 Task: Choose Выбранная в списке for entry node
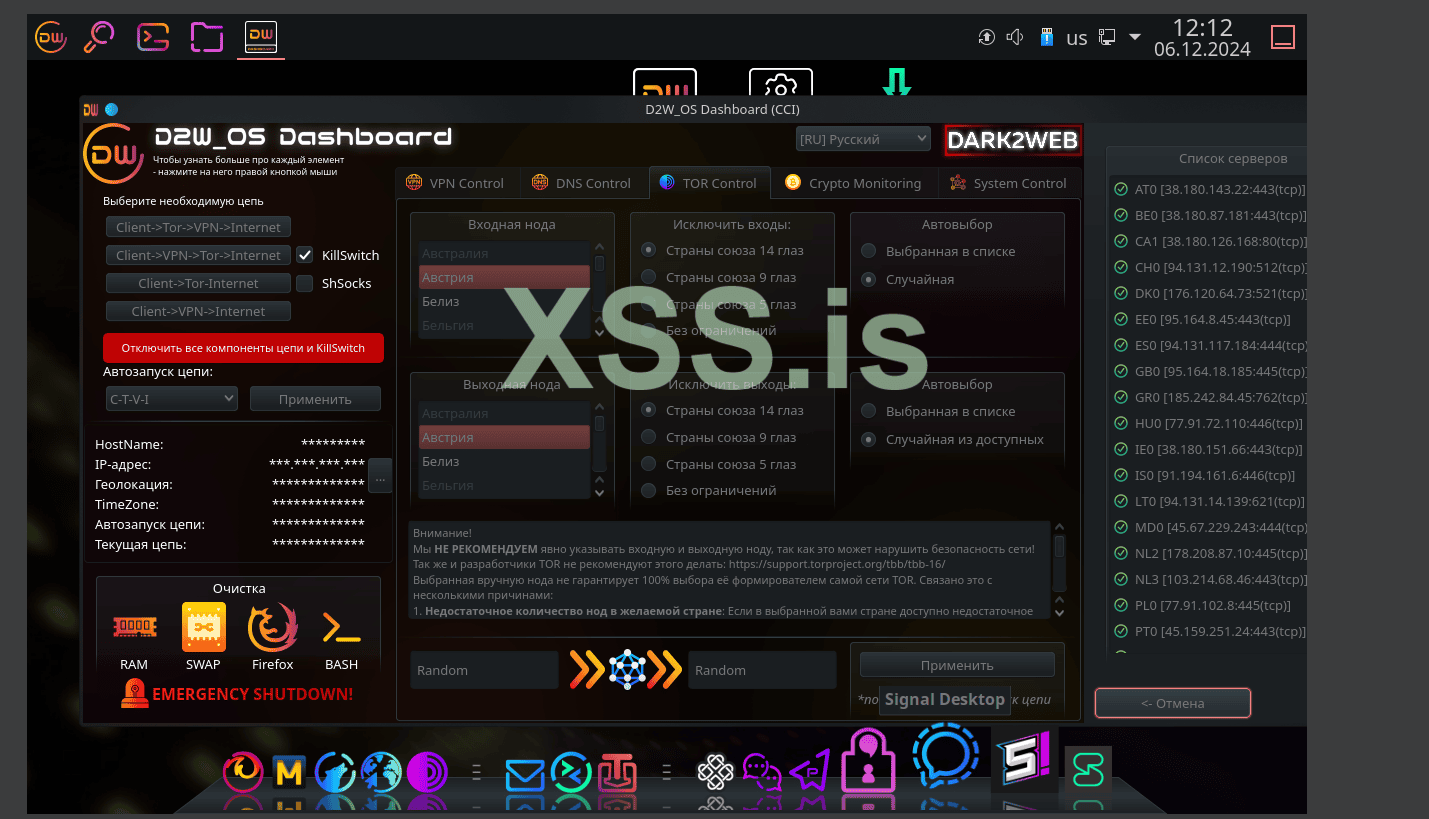pos(869,251)
